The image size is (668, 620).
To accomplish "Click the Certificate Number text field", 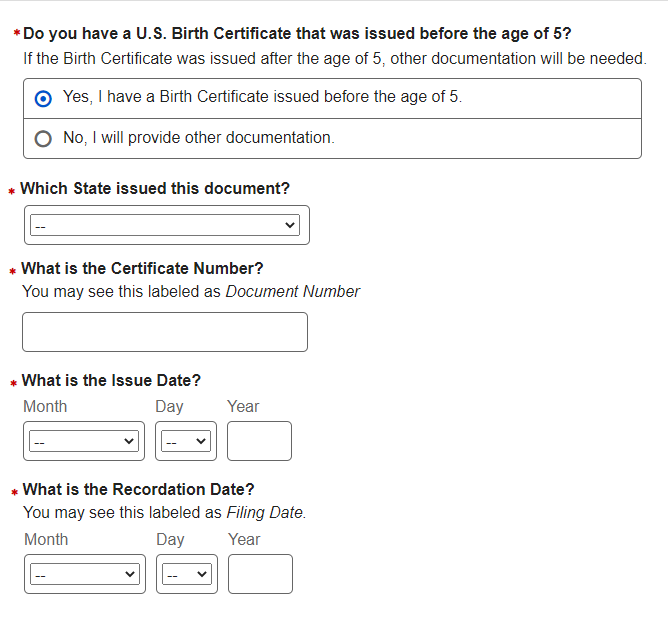I will pos(165,332).
